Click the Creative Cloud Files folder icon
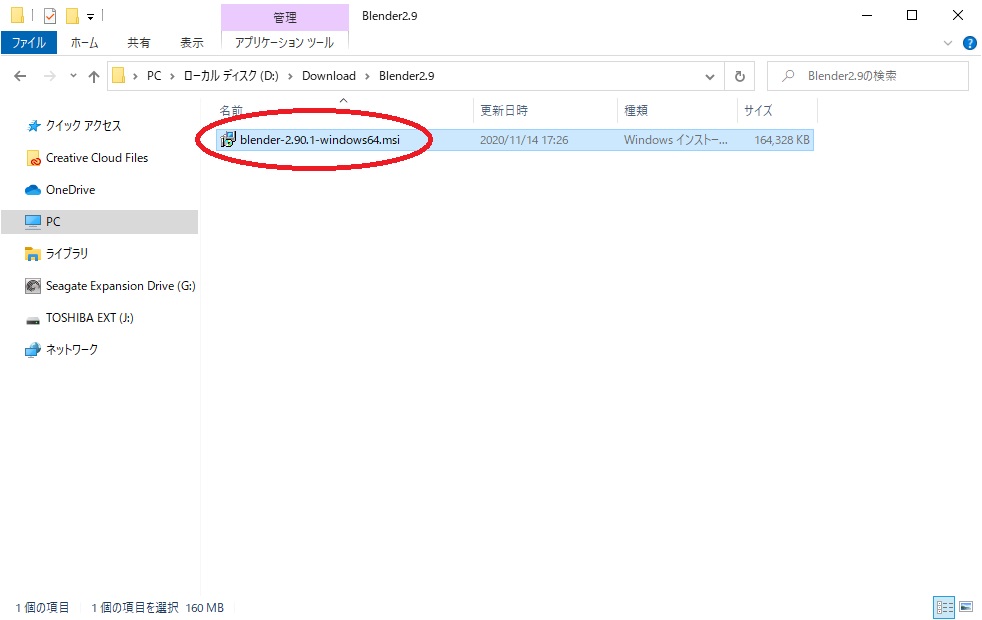The width and height of the screenshot is (982, 620). (33, 158)
